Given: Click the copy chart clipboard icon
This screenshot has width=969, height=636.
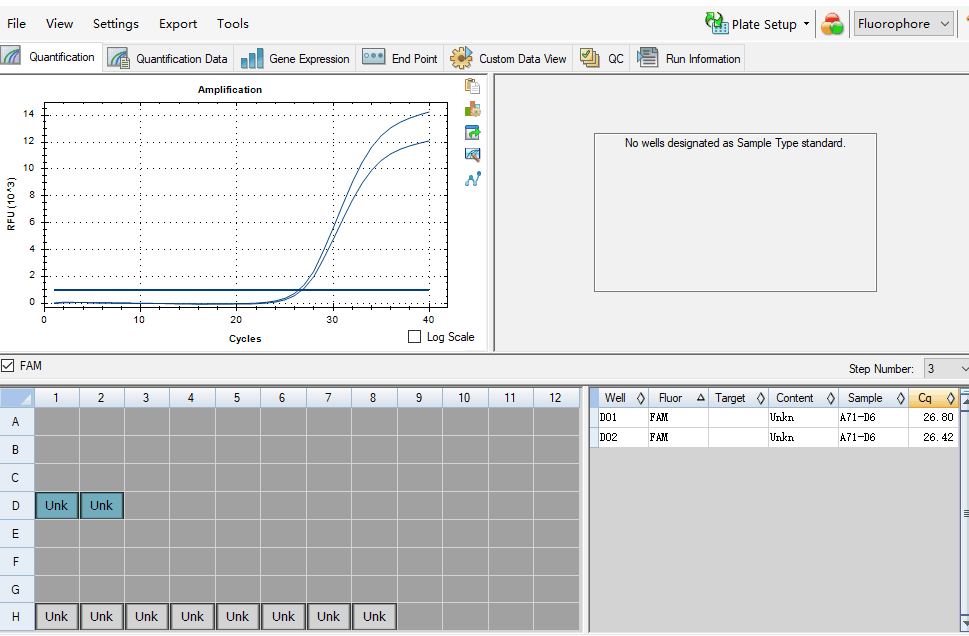Looking at the screenshot, I should pos(473,86).
